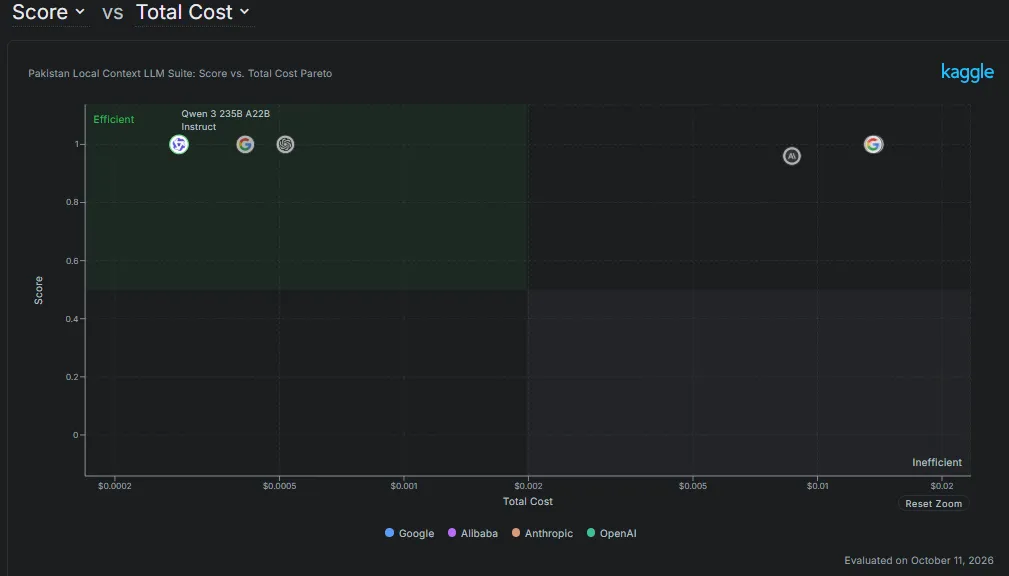Click the Reset Zoom button
The height and width of the screenshot is (576, 1009).
(x=934, y=503)
